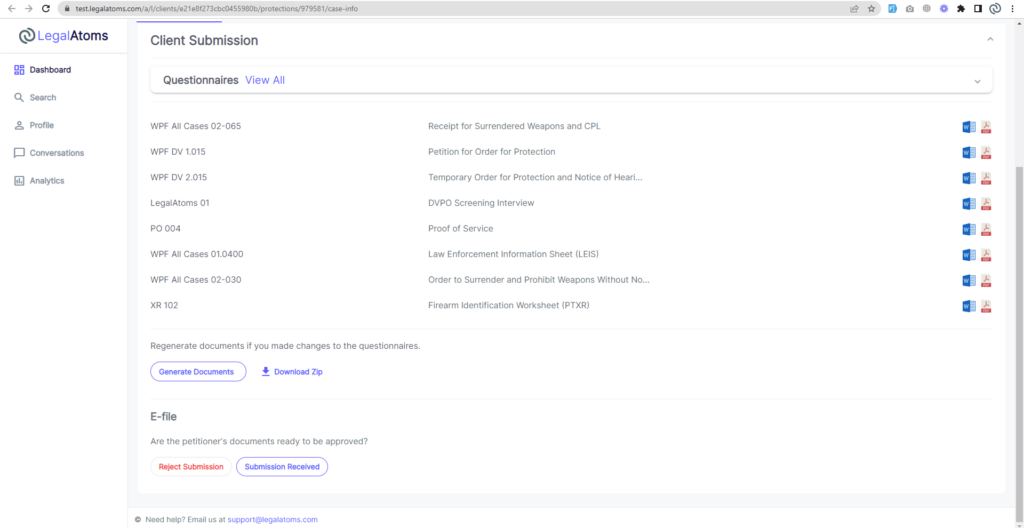
Task: Expand the Questionnaires dropdown chevron
Action: 977,81
